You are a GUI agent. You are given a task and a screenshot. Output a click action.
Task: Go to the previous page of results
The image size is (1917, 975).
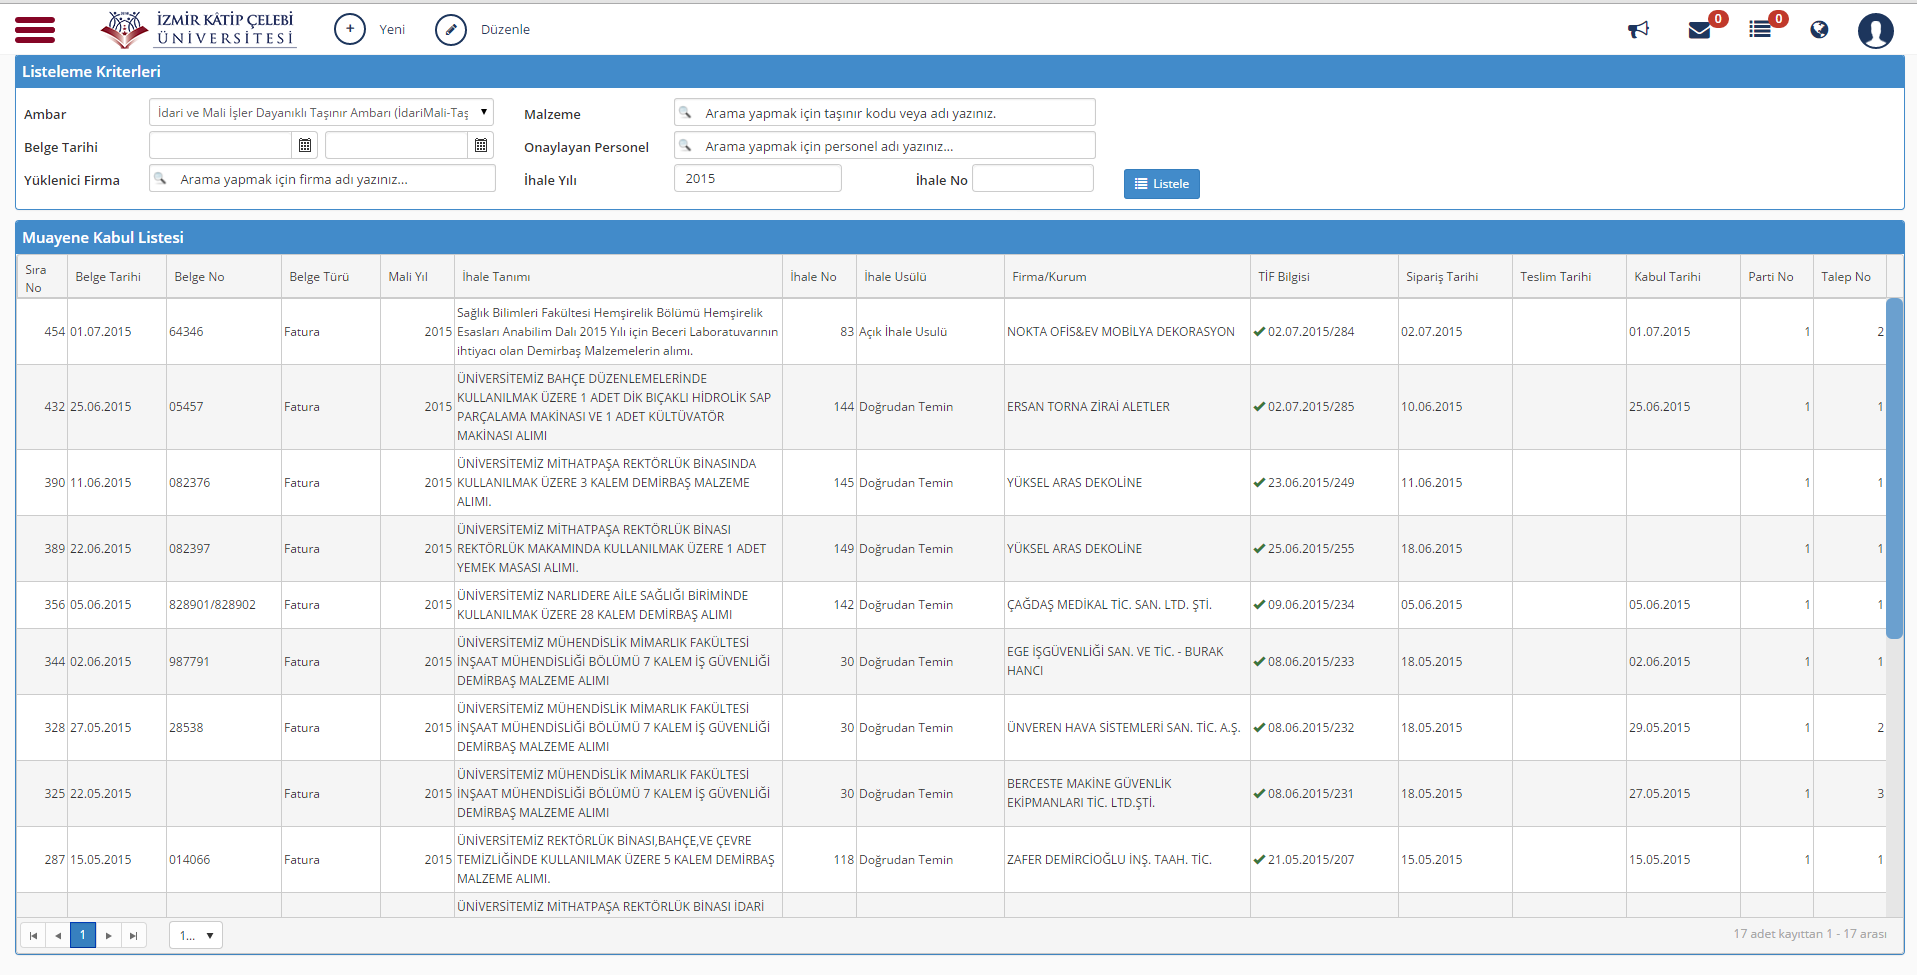coord(58,935)
